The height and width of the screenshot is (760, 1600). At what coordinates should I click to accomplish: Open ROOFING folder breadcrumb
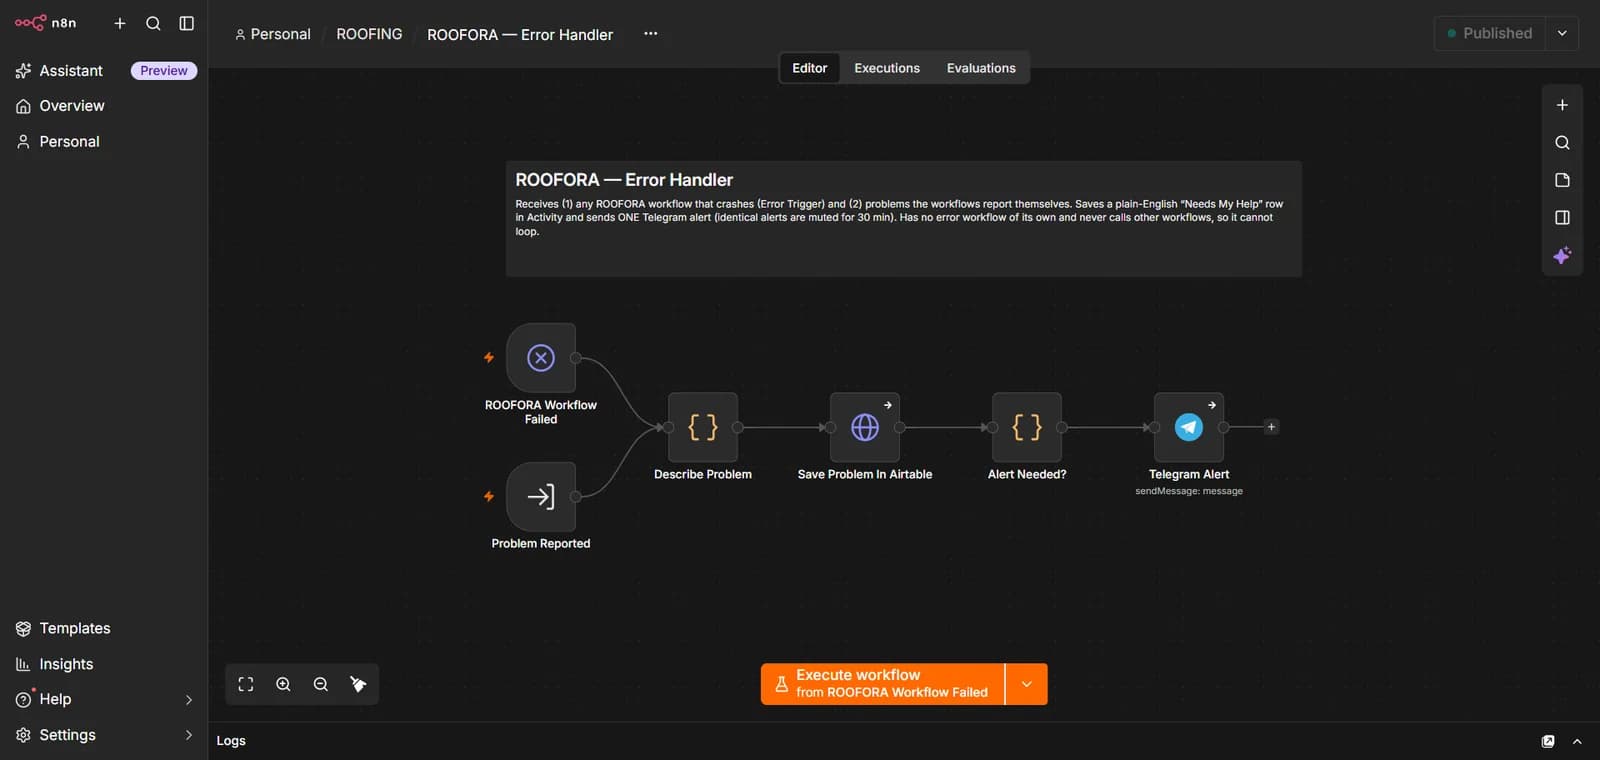pyautogui.click(x=369, y=34)
